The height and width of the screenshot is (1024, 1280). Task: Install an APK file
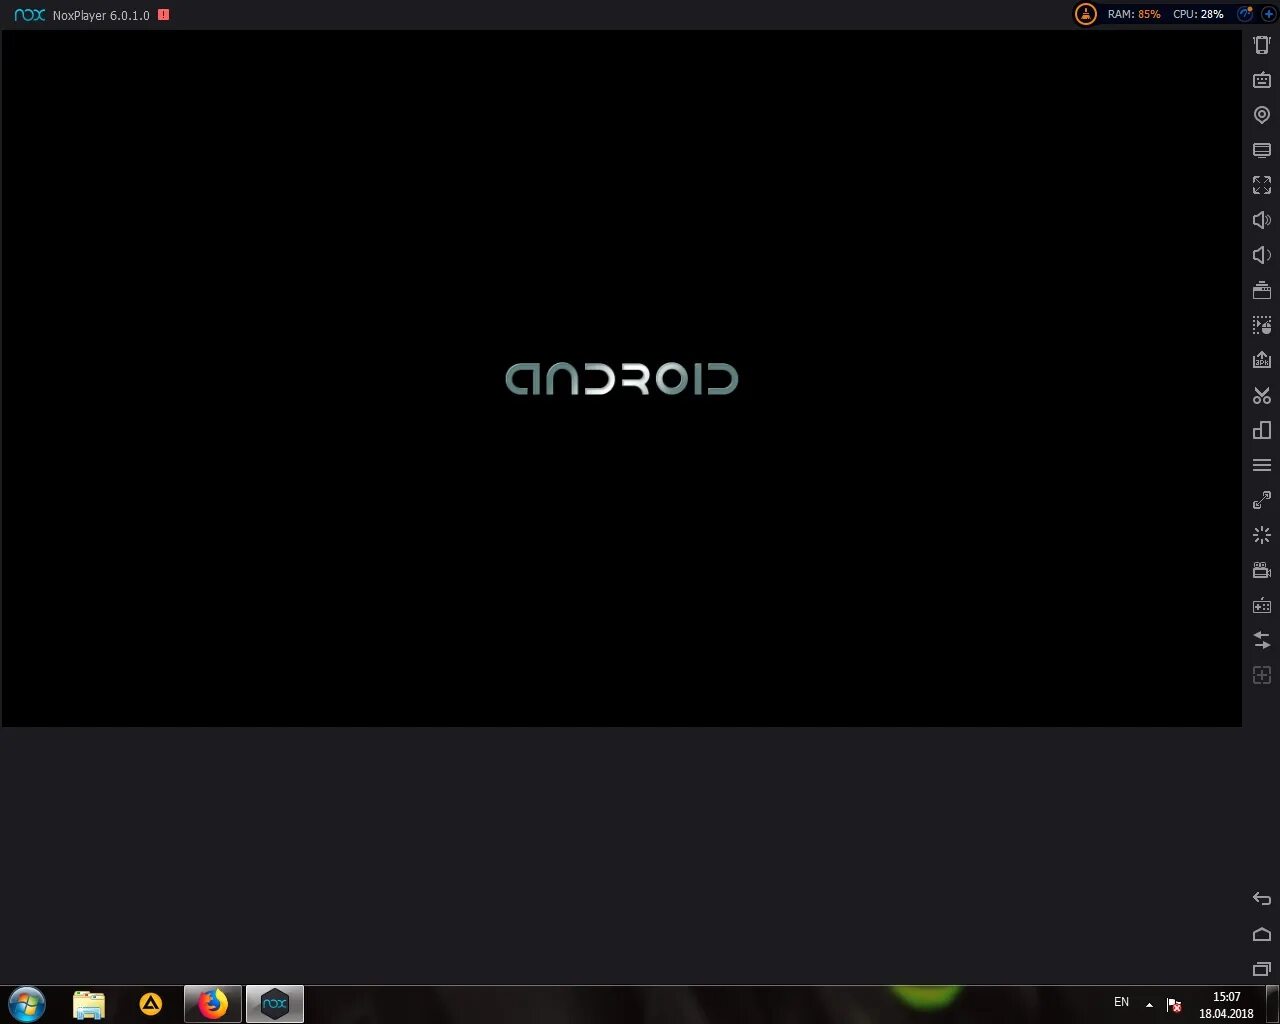pos(1262,360)
